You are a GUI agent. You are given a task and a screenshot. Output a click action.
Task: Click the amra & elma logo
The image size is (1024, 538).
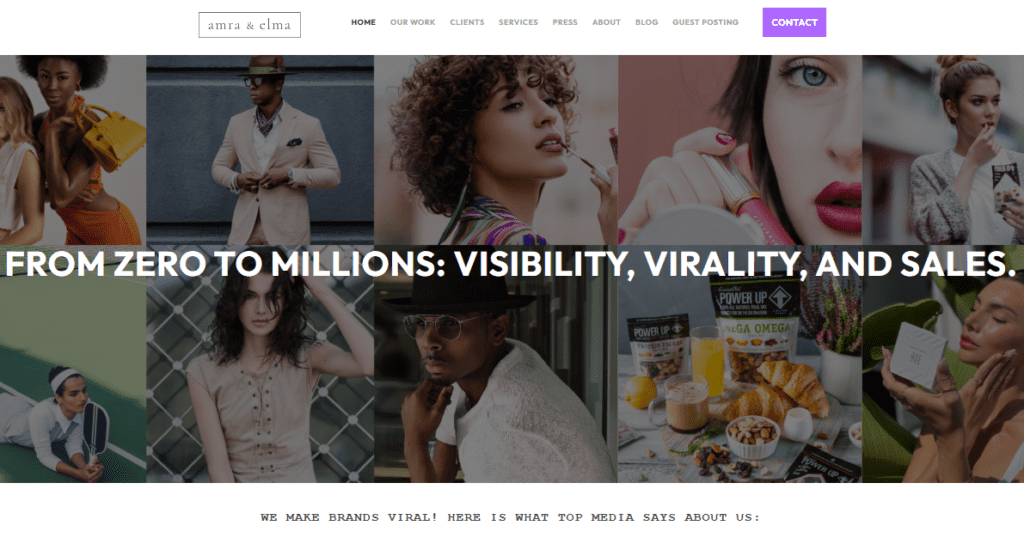[249, 25]
